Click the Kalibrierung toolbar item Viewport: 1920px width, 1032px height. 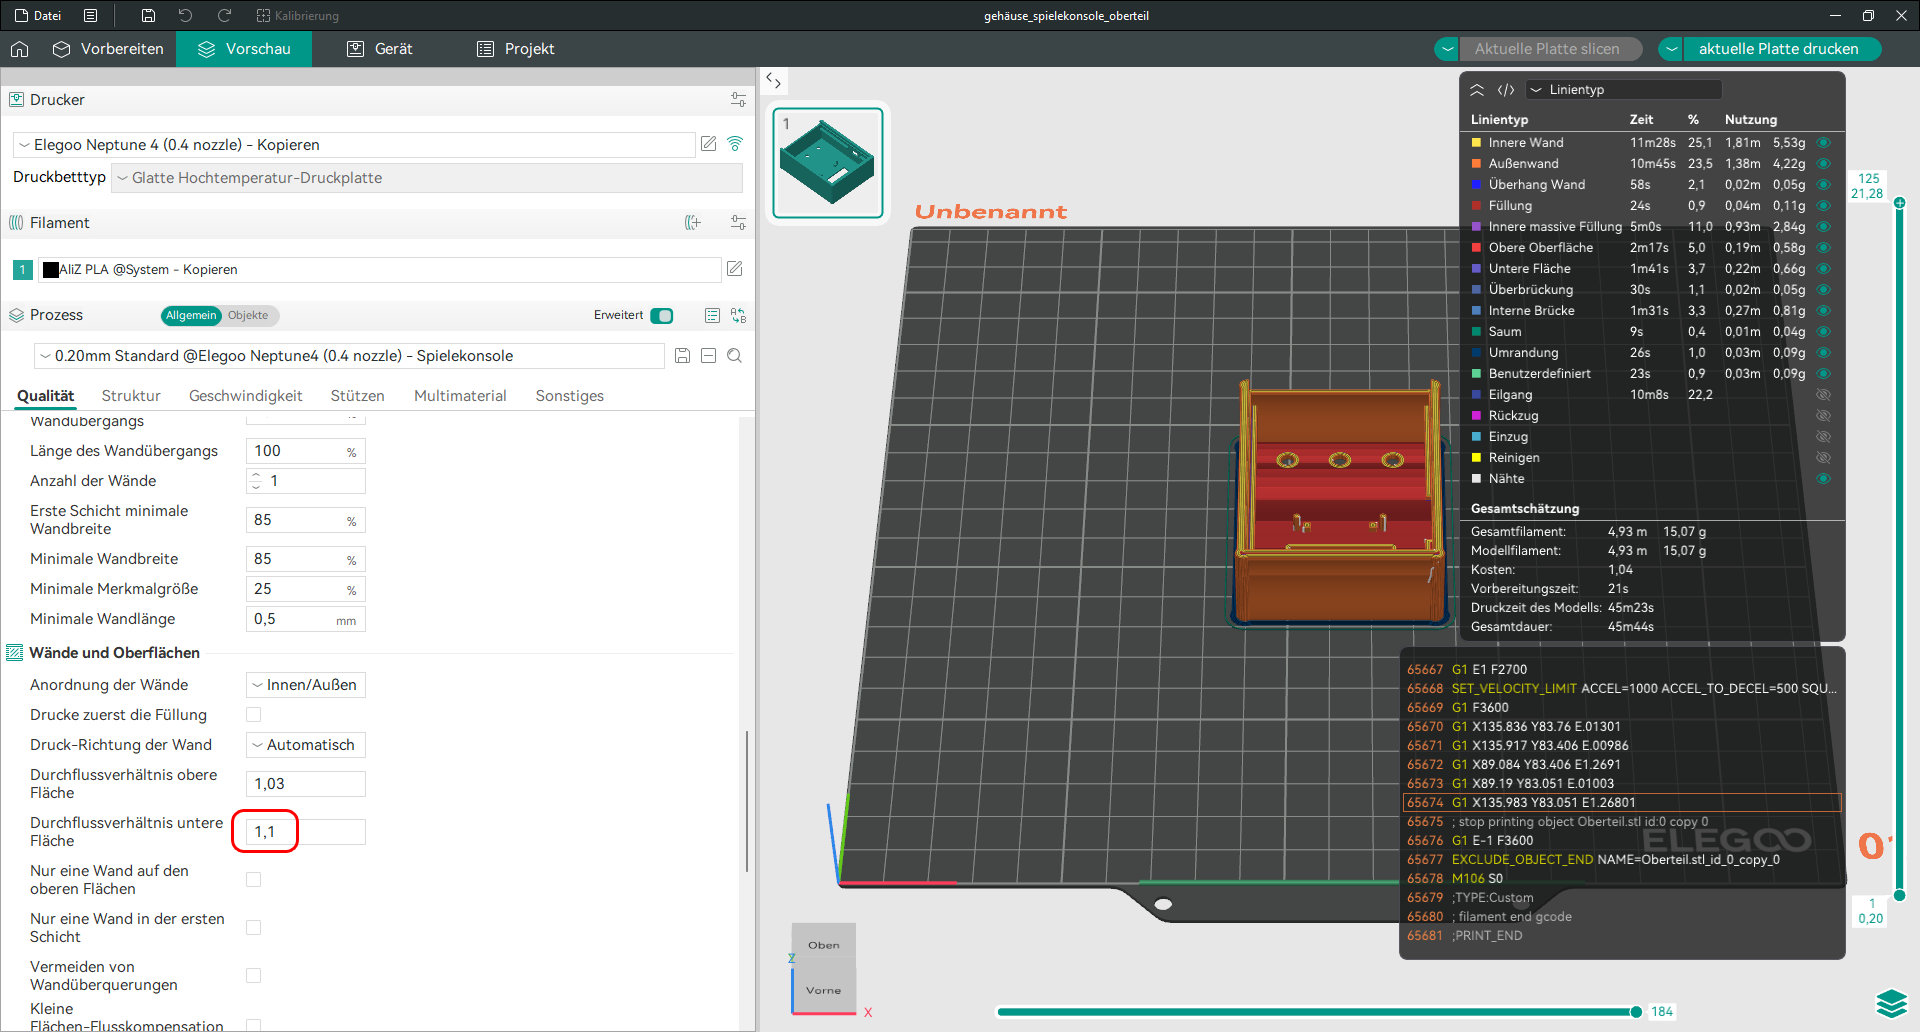[x=298, y=16]
